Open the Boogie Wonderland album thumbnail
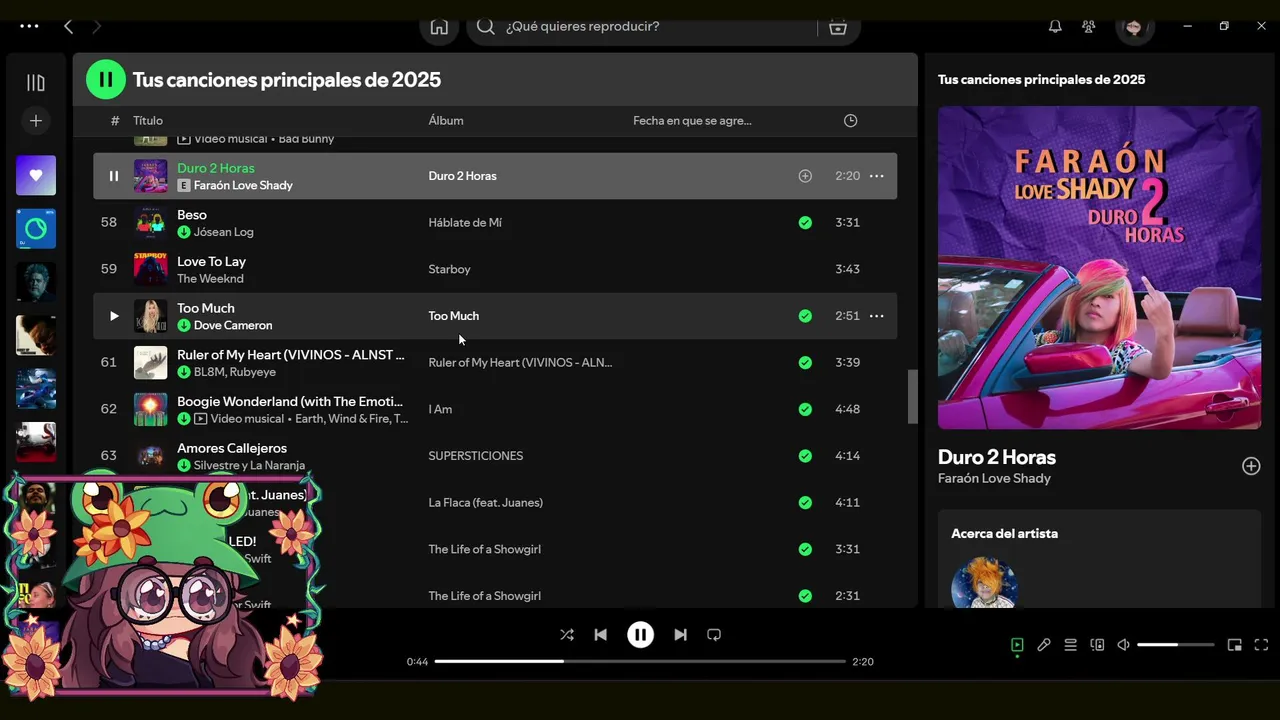1280x720 pixels. point(151,409)
